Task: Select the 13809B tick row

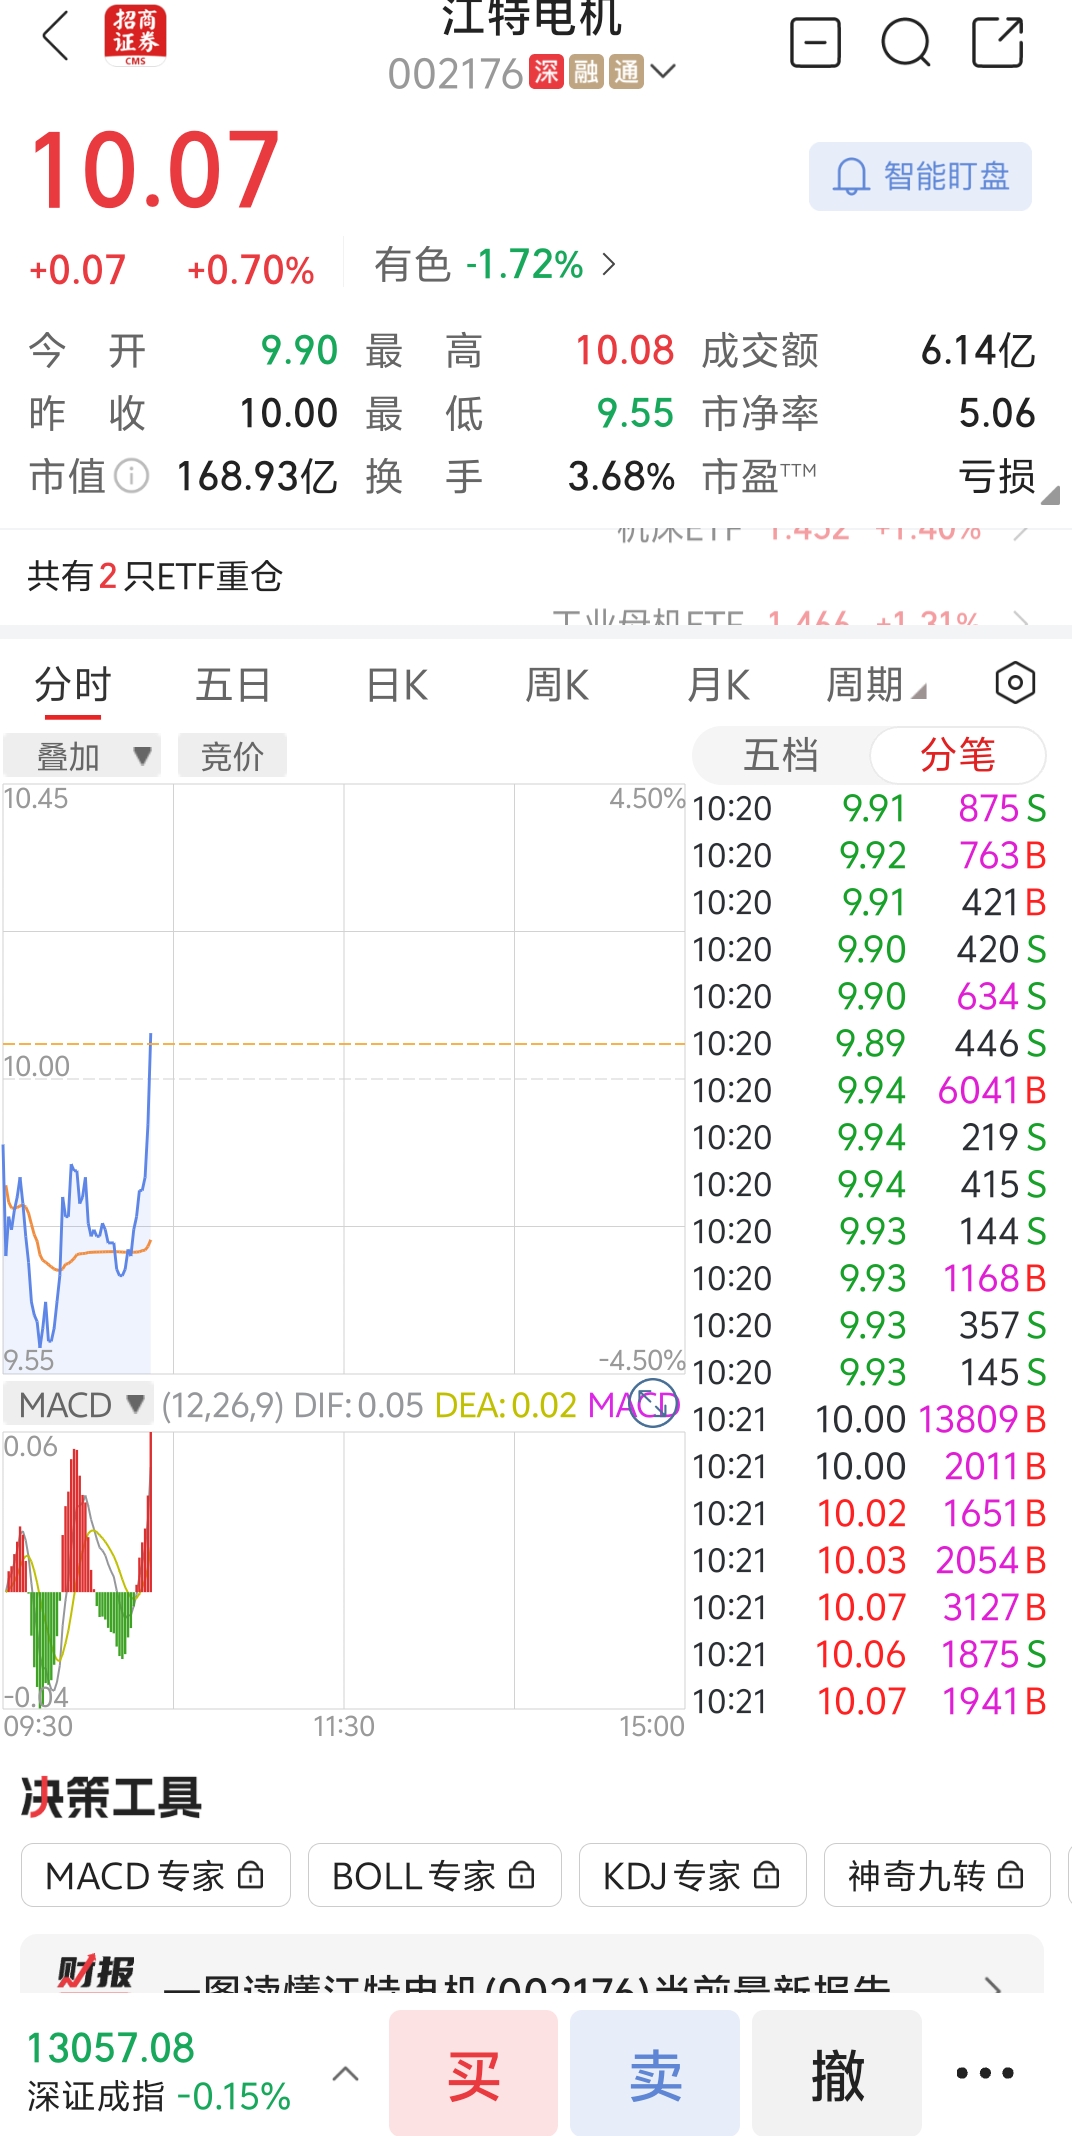Action: (x=869, y=1419)
